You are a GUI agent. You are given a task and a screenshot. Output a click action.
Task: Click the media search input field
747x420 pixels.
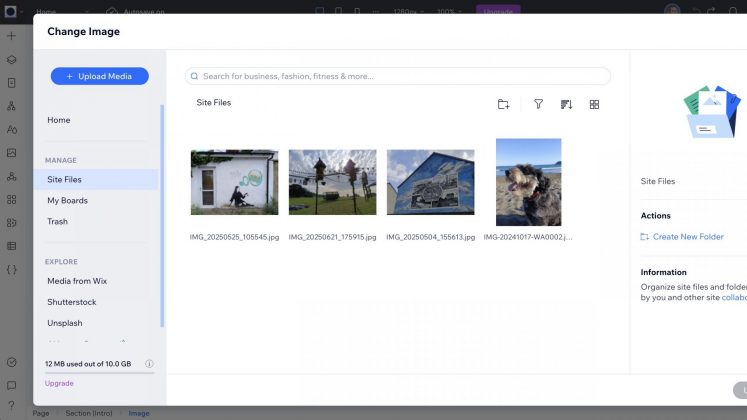pyautogui.click(x=400, y=76)
